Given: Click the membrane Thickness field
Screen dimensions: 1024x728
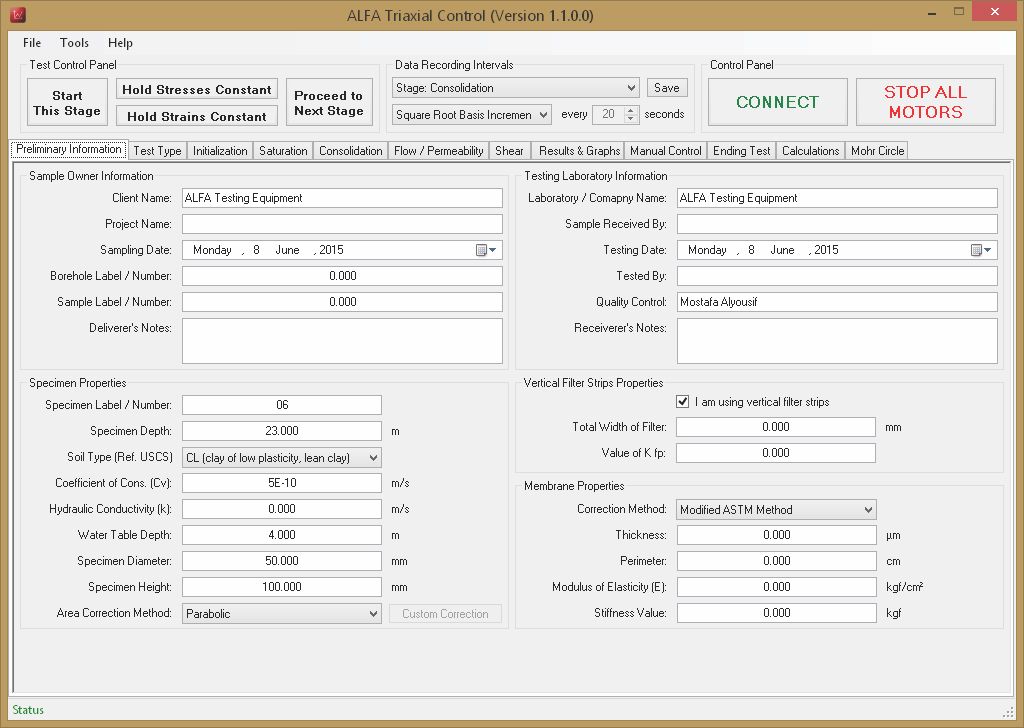Looking at the screenshot, I should pyautogui.click(x=776, y=535).
